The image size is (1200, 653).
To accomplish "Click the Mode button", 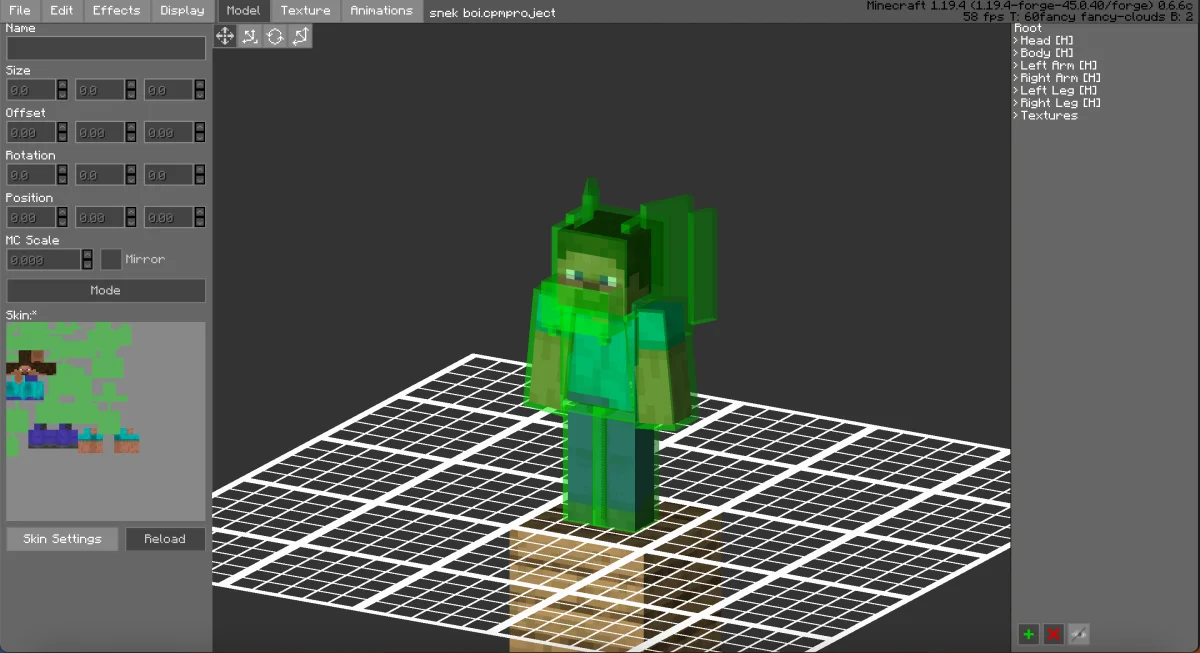I will pos(106,291).
